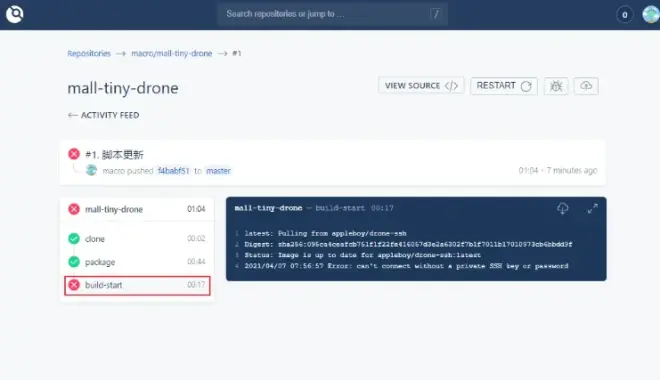Click the failed status icon next to #1
The image size is (660, 380).
pyautogui.click(x=74, y=154)
